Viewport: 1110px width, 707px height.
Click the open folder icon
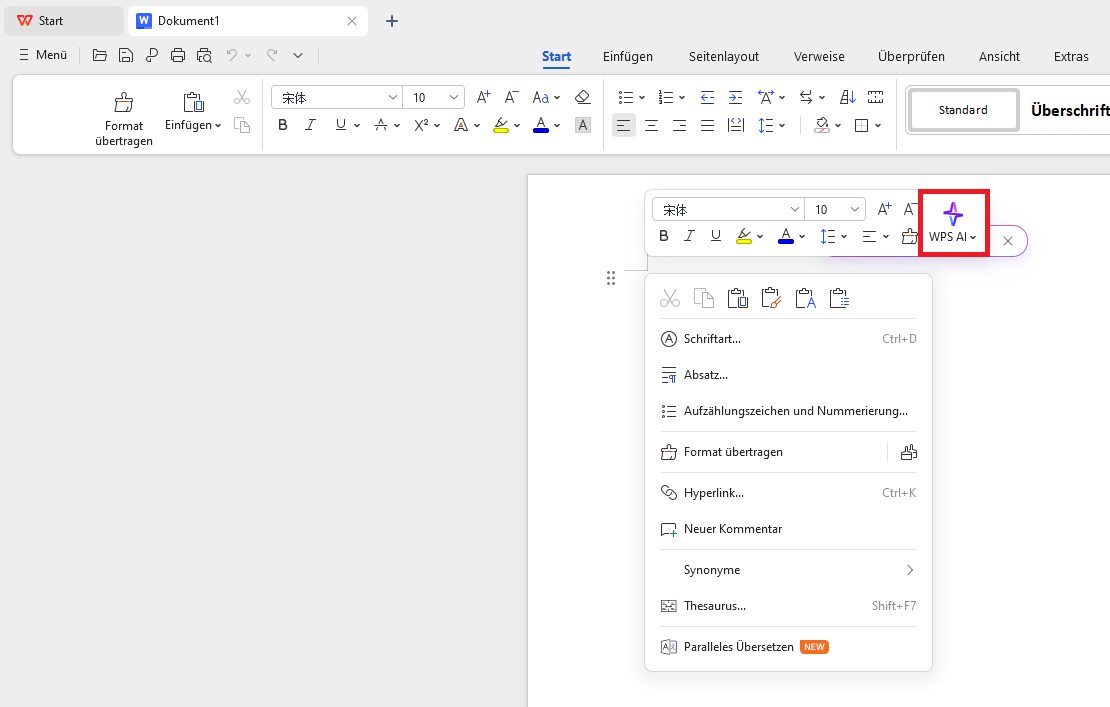100,55
